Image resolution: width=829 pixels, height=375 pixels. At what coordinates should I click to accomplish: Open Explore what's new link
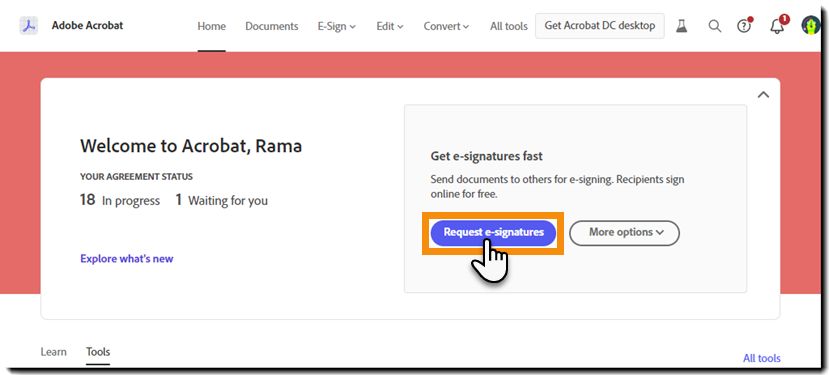point(127,259)
